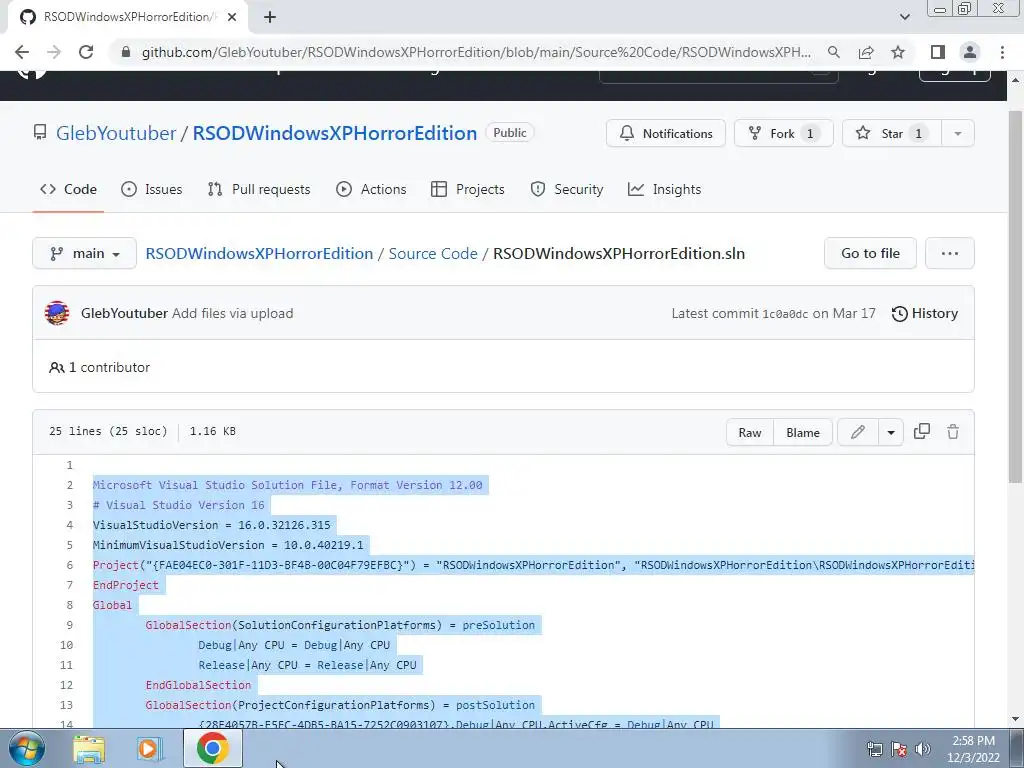Image resolution: width=1024 pixels, height=768 pixels.
Task: Fork the repository
Action: (784, 133)
